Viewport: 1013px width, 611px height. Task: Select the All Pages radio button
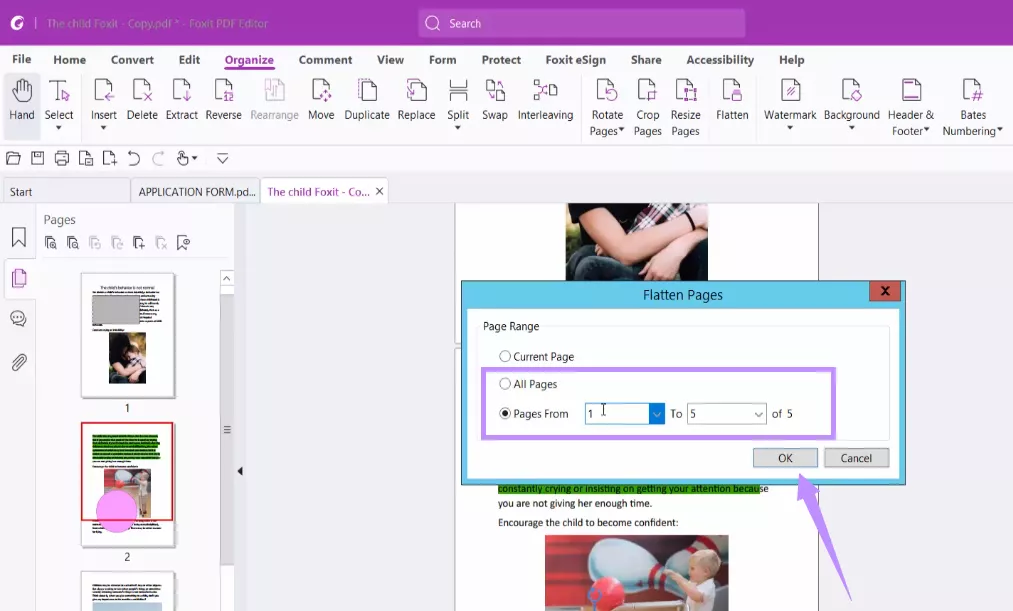click(506, 383)
